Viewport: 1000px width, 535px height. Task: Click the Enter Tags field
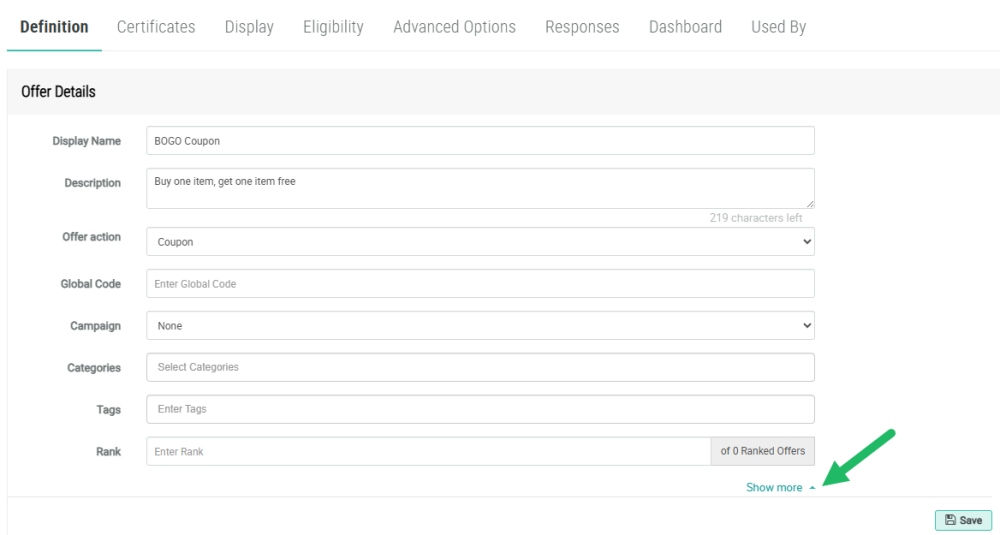[x=480, y=409]
